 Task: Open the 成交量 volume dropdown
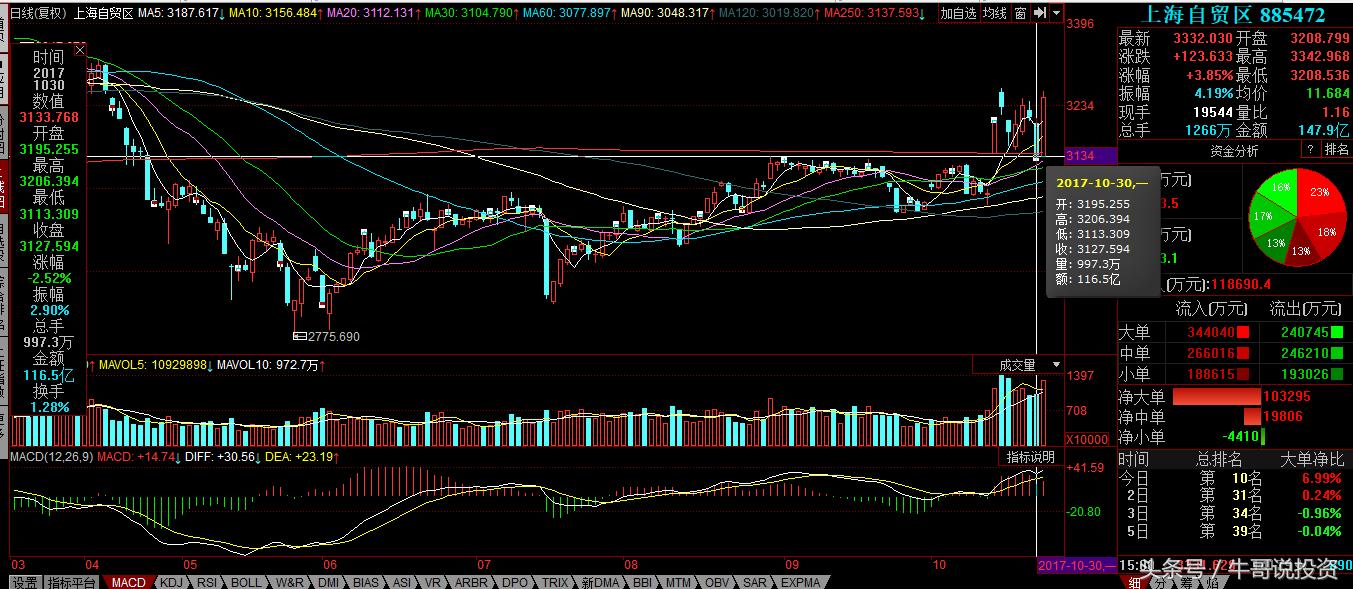pos(1057,365)
